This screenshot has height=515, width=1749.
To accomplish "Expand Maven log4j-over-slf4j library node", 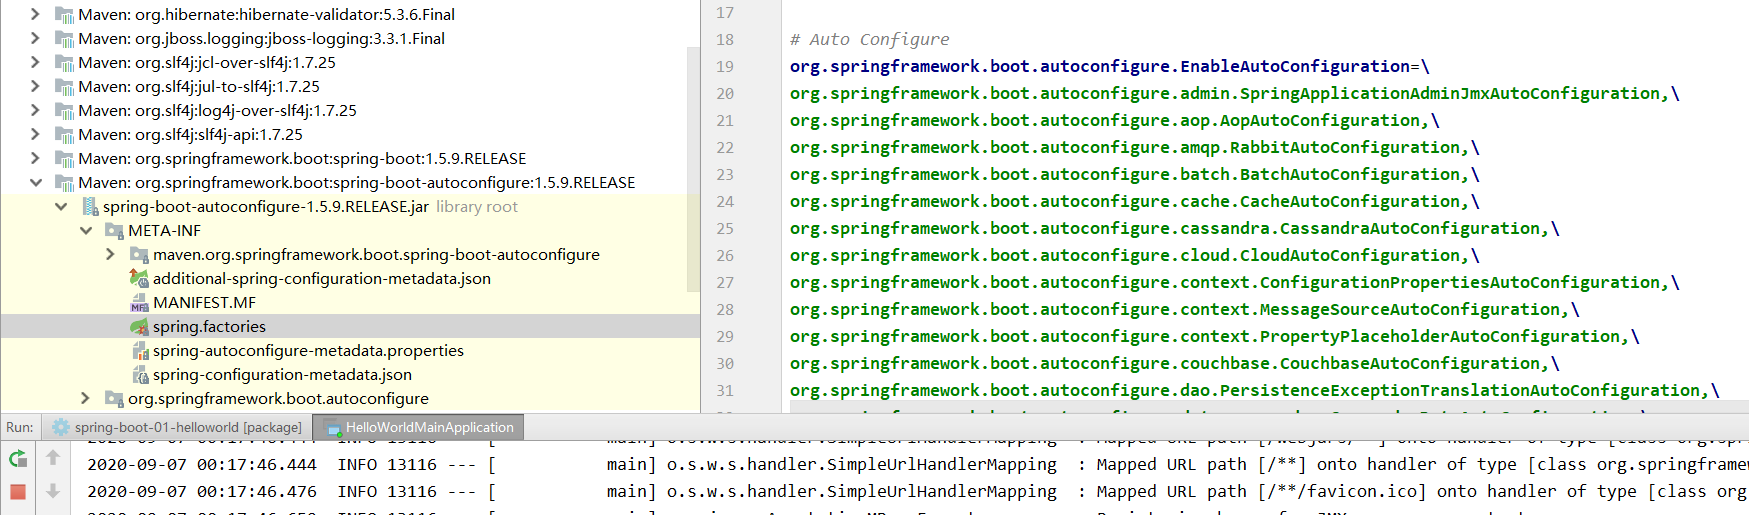I will (x=35, y=110).
